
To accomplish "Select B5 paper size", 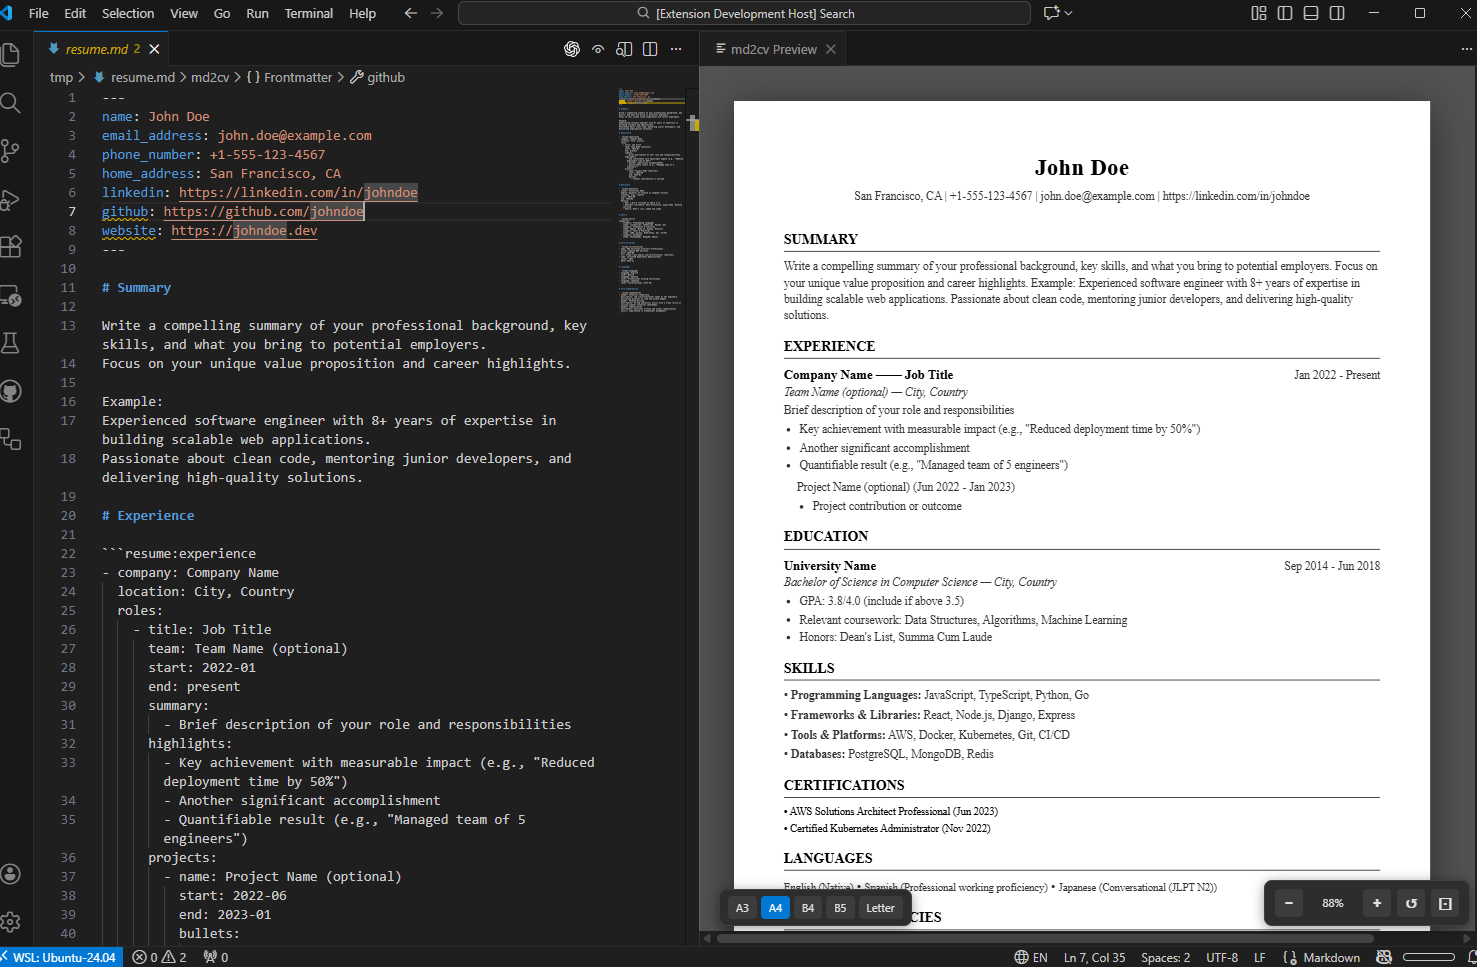I will (x=840, y=908).
